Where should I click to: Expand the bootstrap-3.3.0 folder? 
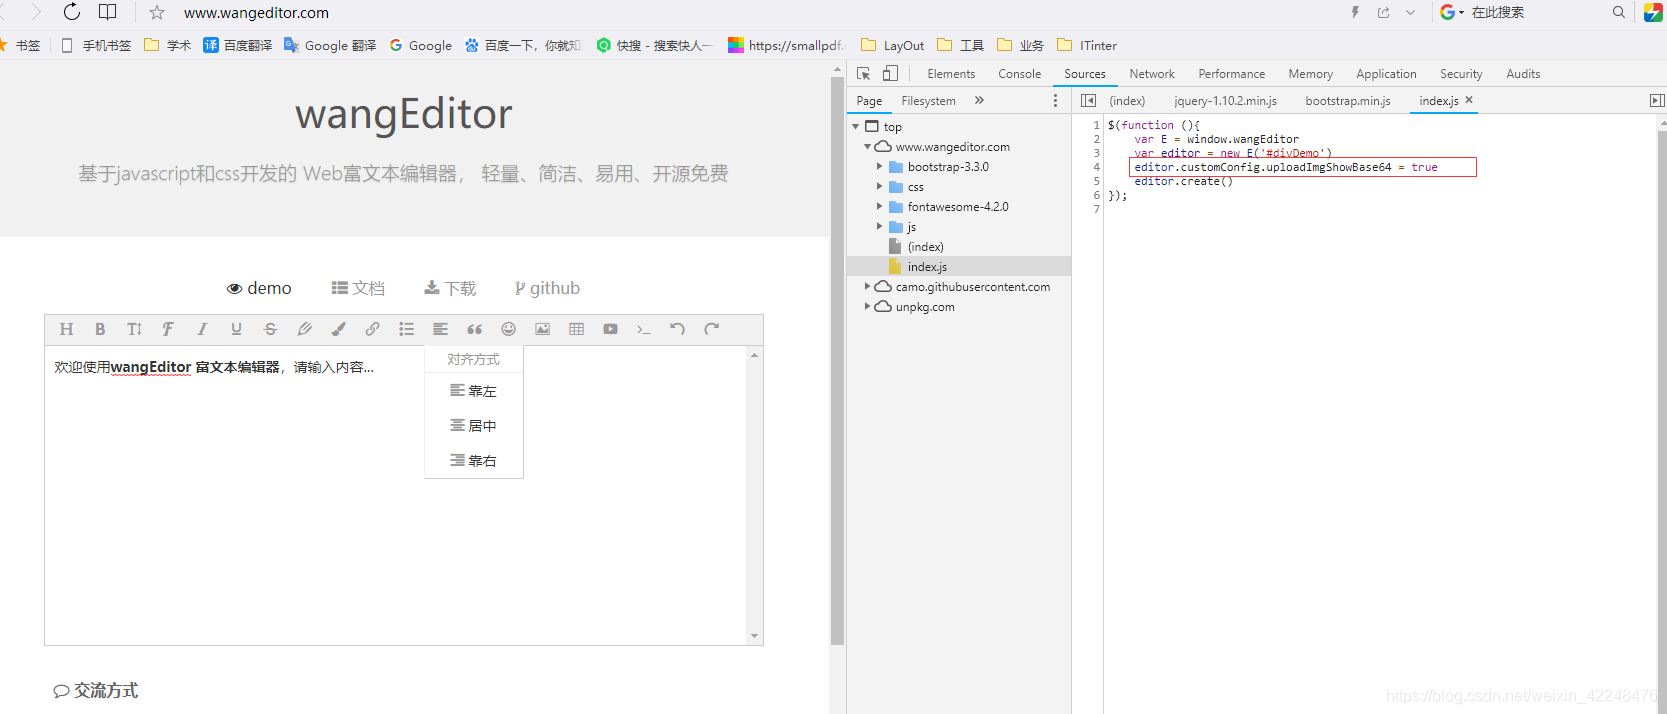[x=880, y=167]
